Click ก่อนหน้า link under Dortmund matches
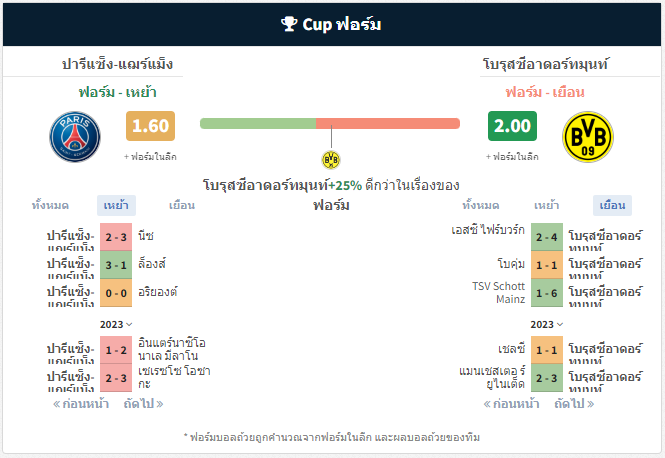This screenshot has height=458, width=665. click(x=511, y=403)
